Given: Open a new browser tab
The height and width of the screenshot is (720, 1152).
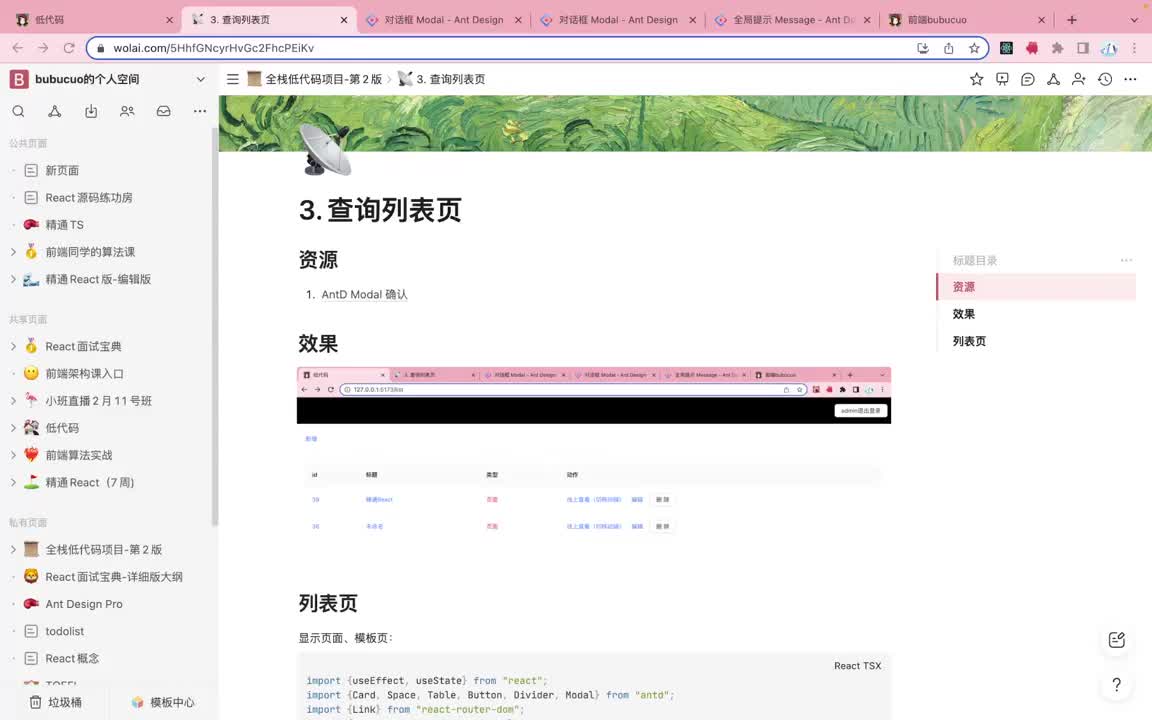Looking at the screenshot, I should 1072,20.
